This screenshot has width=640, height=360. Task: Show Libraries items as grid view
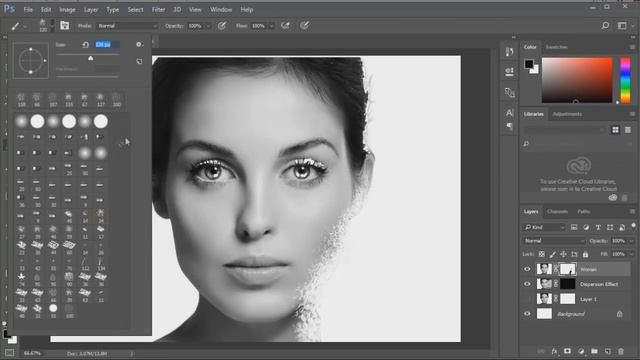[615, 130]
